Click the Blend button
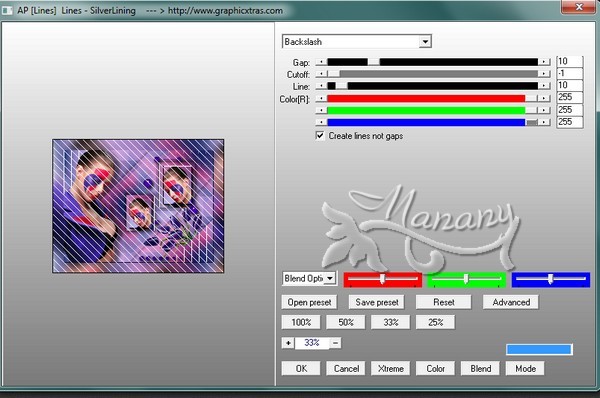The width and height of the screenshot is (600, 398). point(480,368)
